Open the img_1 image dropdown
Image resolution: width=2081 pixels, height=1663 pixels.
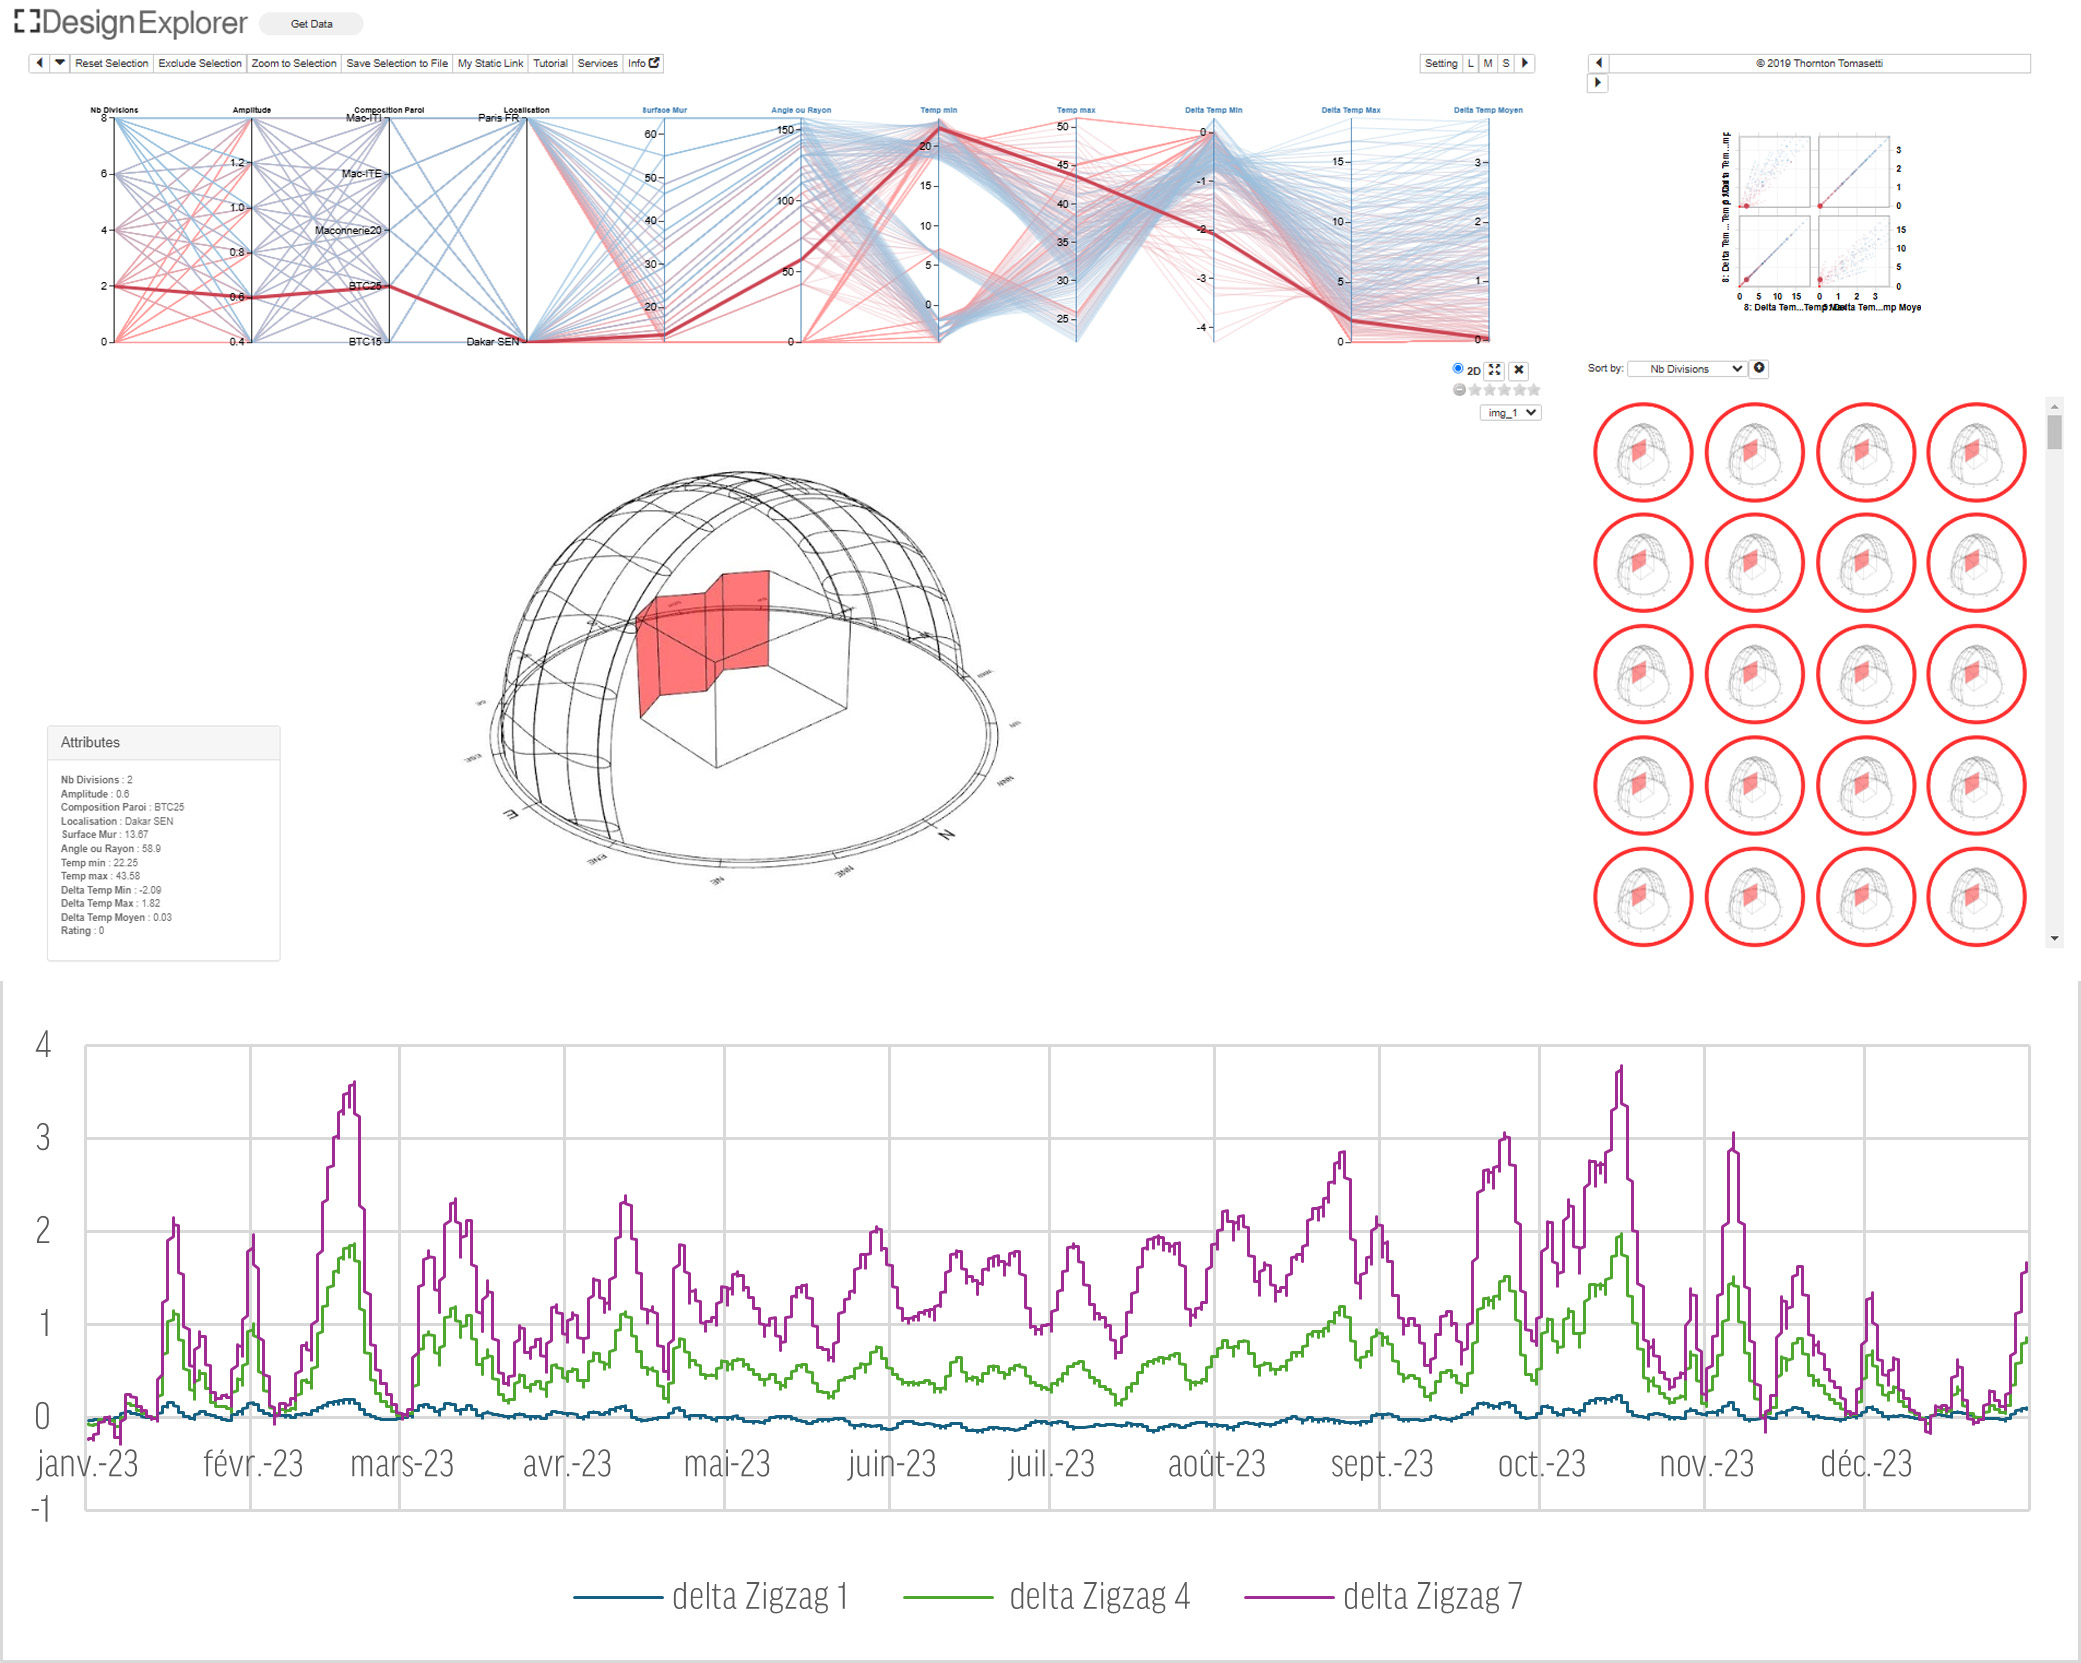[1510, 413]
